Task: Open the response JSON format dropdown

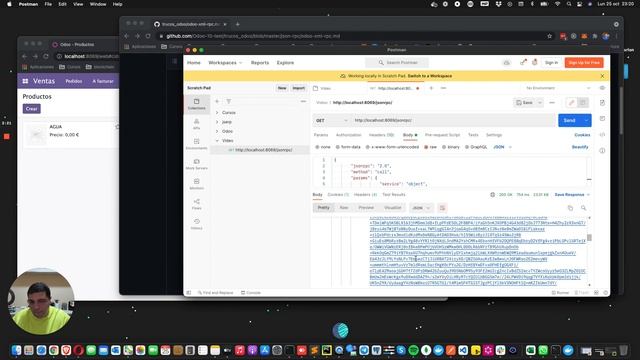Action: [x=421, y=208]
